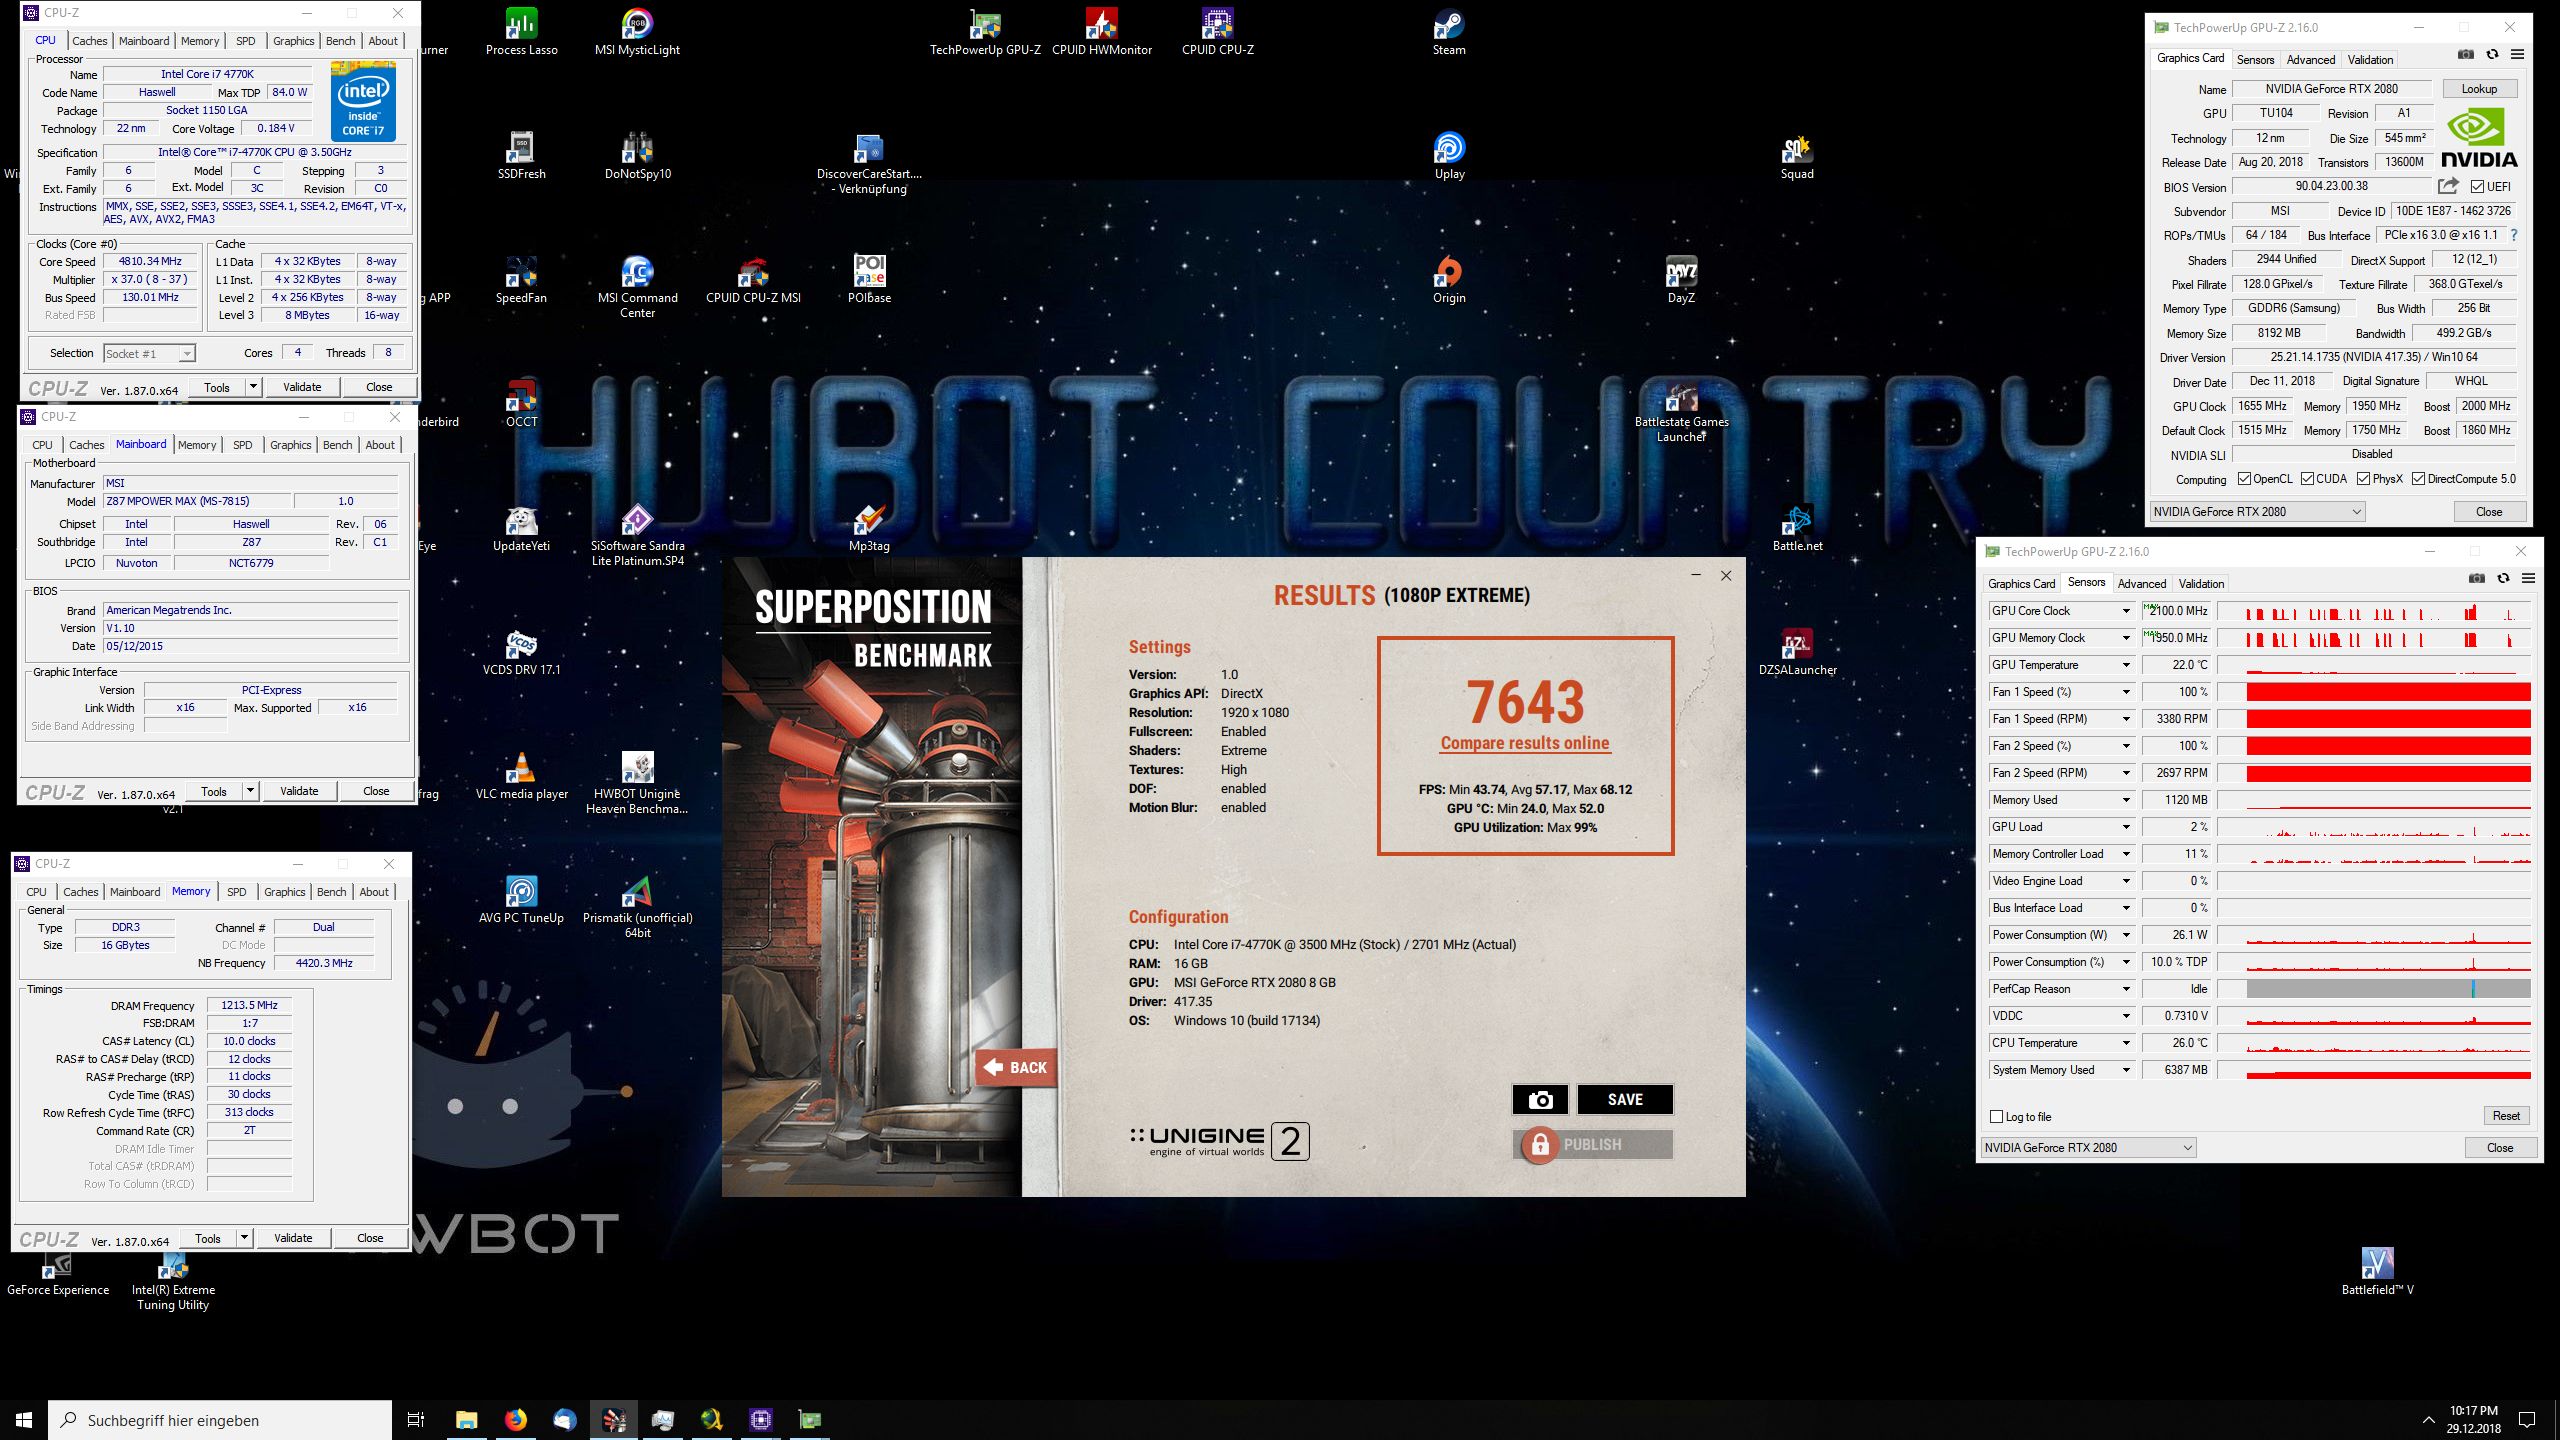Click GPU-Z Sensors refresh icon

point(2503,578)
